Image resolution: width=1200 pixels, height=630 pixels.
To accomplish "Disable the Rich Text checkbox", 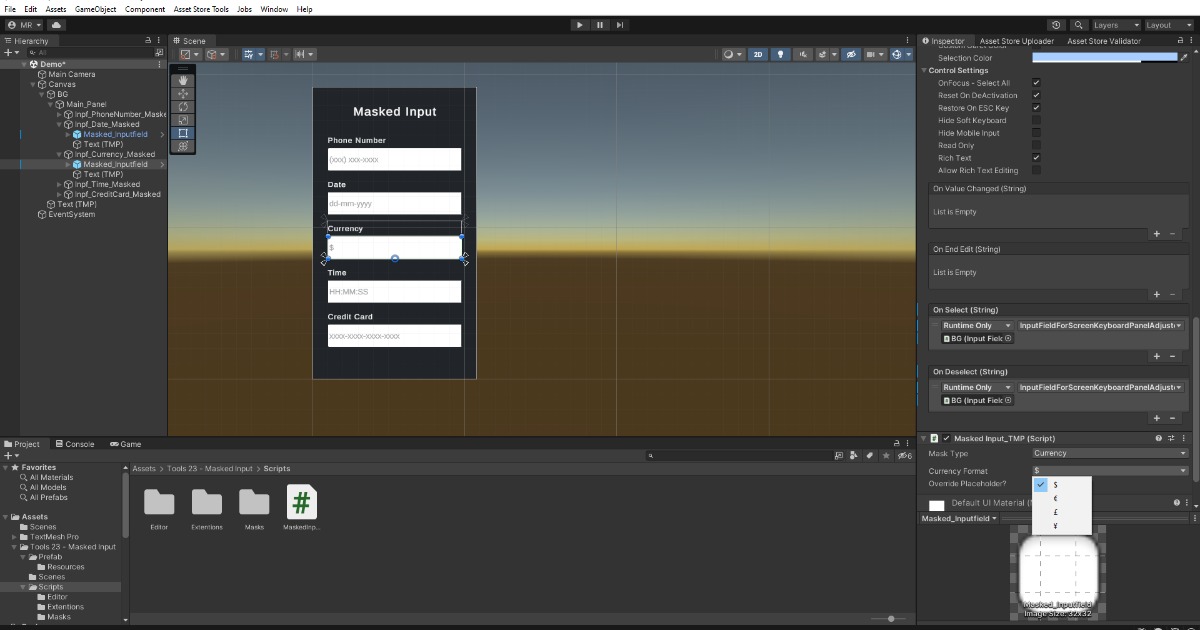I will point(1037,157).
